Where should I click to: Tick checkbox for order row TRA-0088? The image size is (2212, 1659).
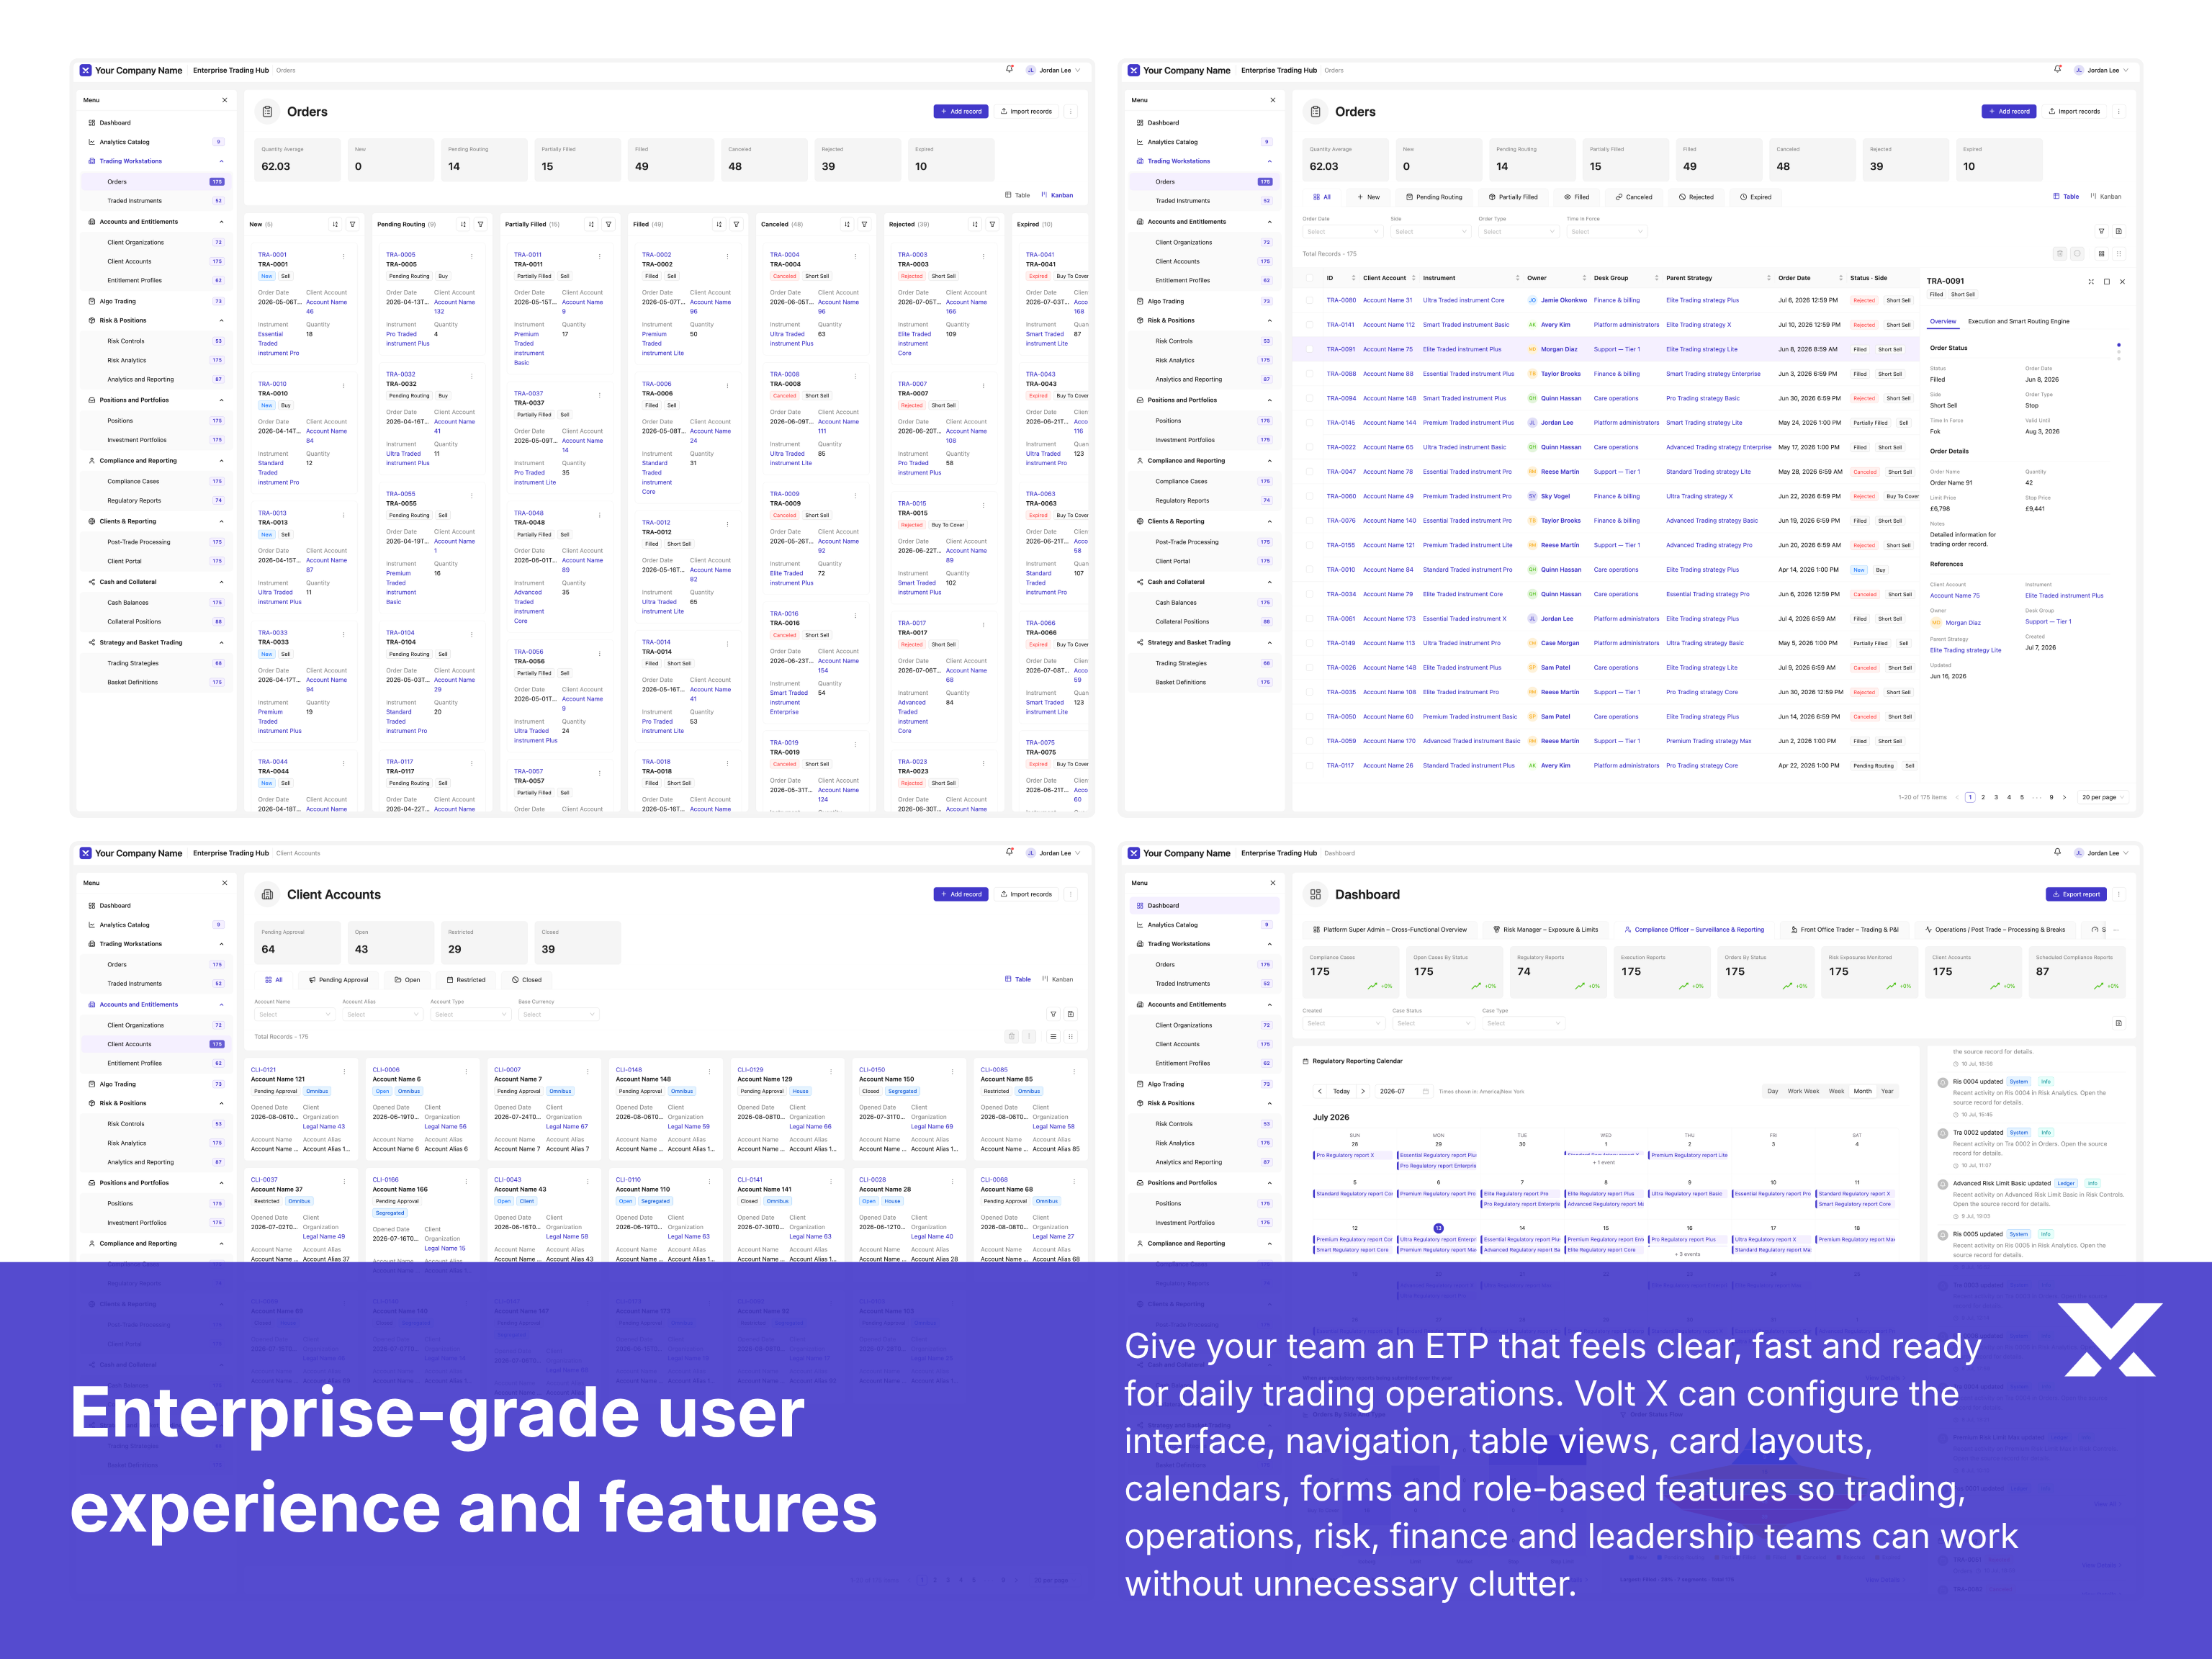pyautogui.click(x=1309, y=374)
